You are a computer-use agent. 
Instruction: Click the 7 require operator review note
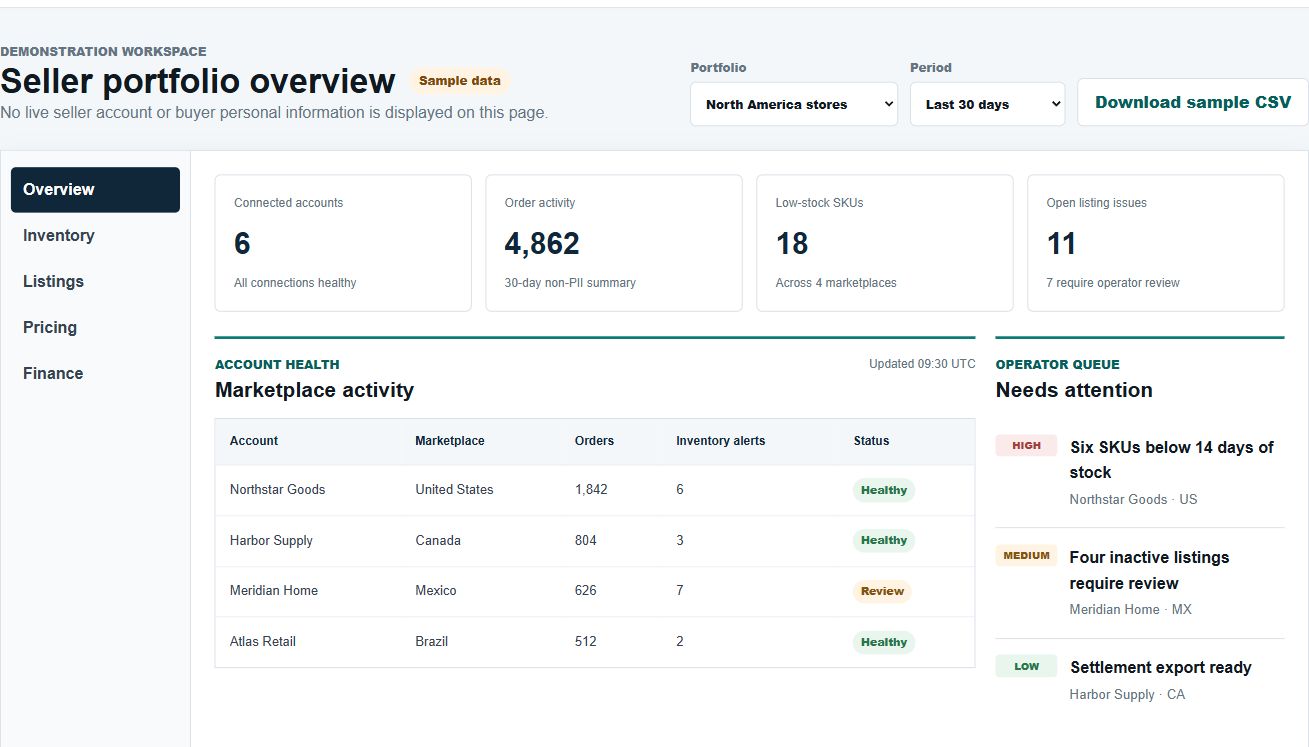[1113, 283]
